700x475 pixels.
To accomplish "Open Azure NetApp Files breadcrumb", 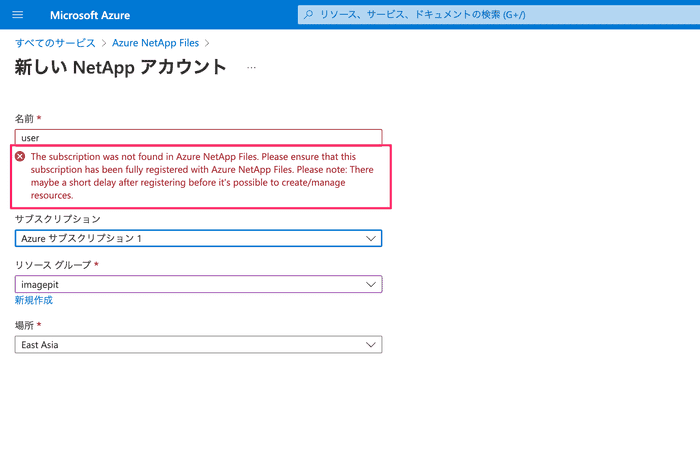I will [x=155, y=43].
